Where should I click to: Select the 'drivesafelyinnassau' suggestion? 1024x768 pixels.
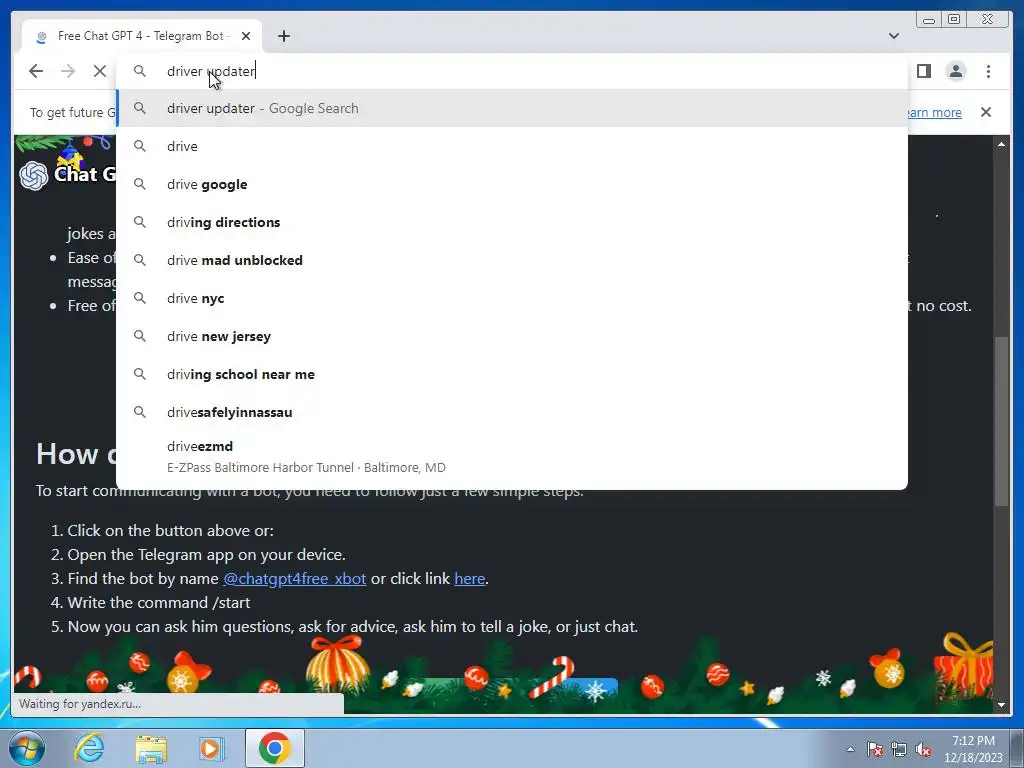[x=512, y=412]
